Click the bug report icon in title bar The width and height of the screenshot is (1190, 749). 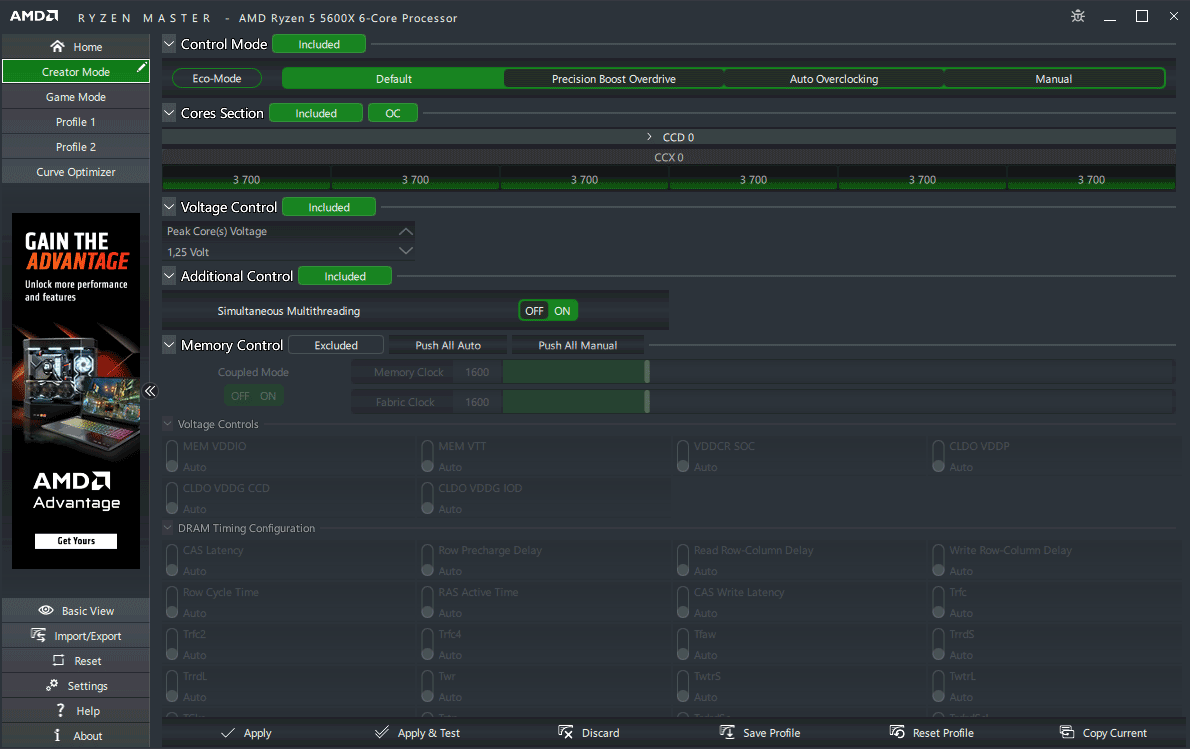pyautogui.click(x=1077, y=16)
